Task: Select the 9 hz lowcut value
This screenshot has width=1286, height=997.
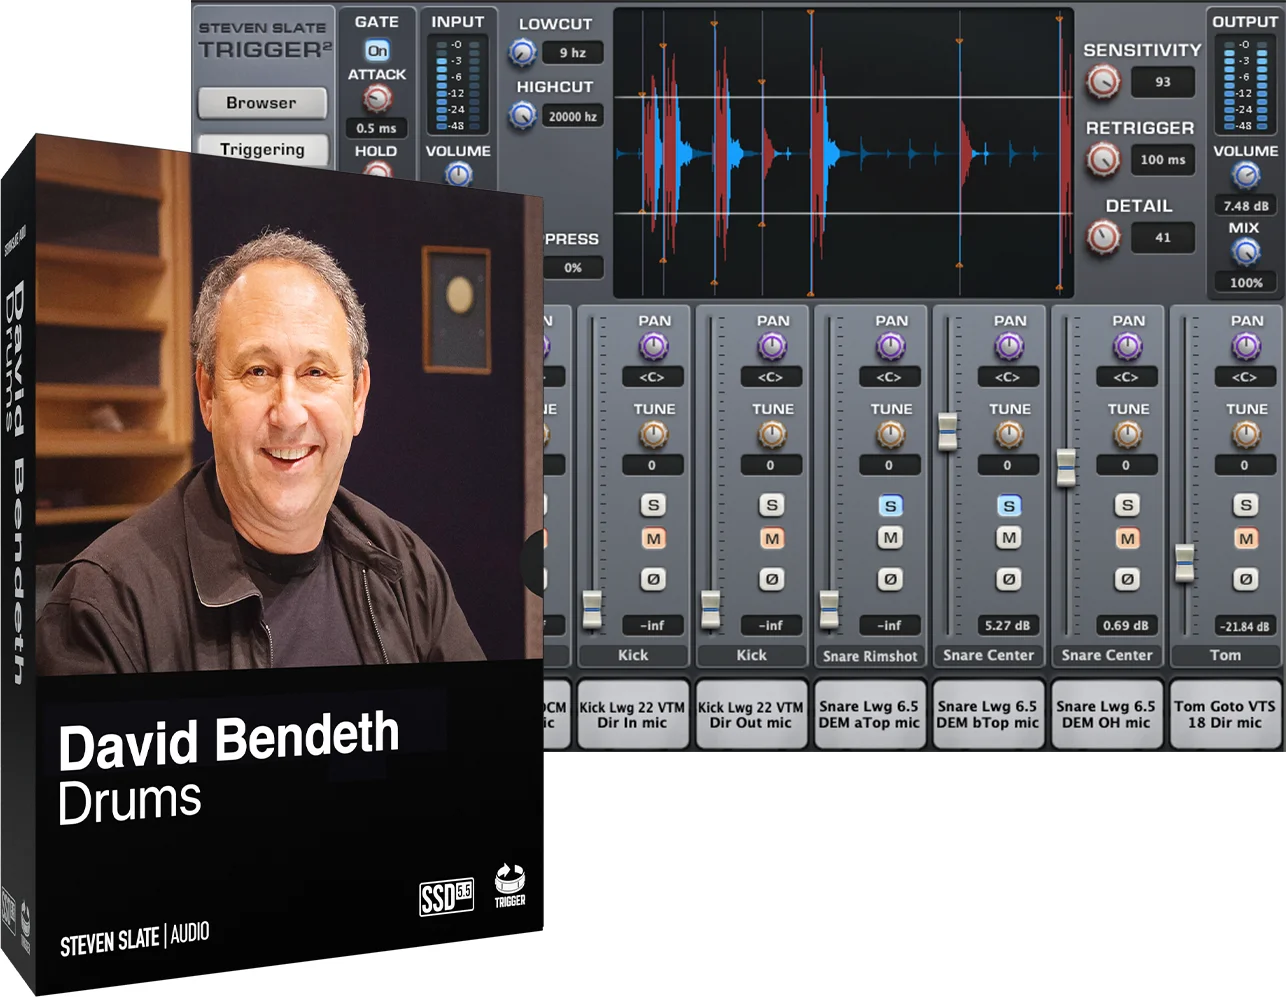Action: (574, 53)
